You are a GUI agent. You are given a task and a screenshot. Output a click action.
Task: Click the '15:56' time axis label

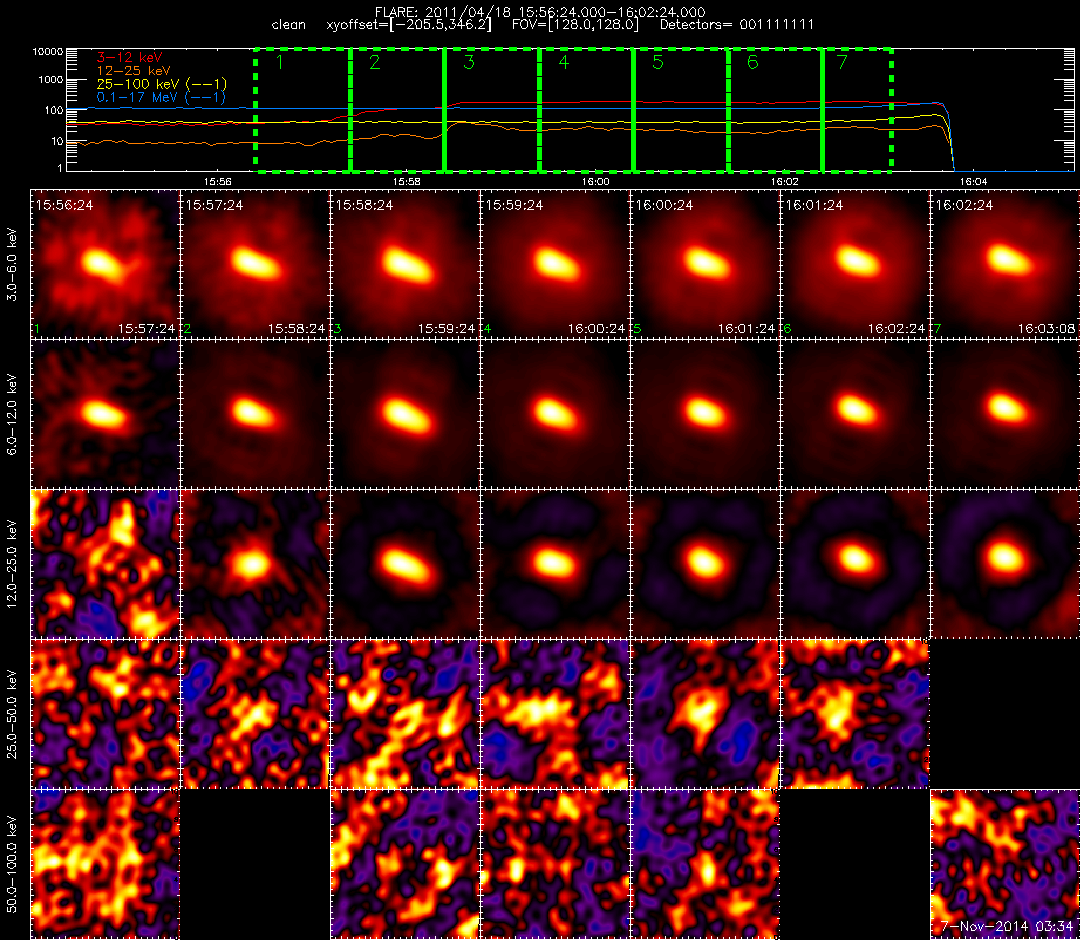coord(217,181)
